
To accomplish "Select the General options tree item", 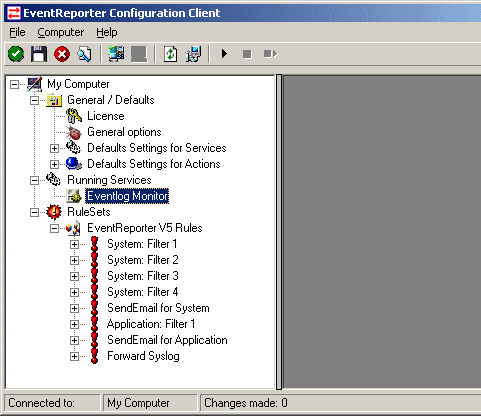I will click(x=124, y=132).
